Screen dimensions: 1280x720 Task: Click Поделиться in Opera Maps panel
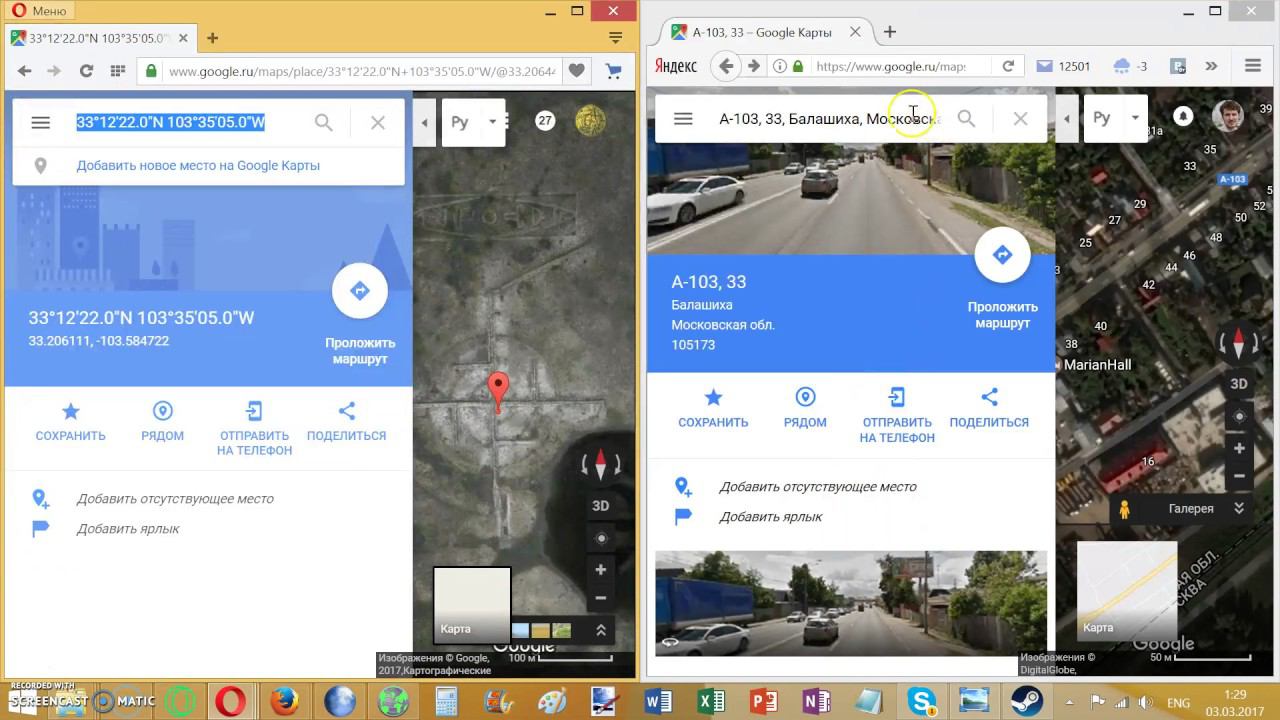click(346, 421)
